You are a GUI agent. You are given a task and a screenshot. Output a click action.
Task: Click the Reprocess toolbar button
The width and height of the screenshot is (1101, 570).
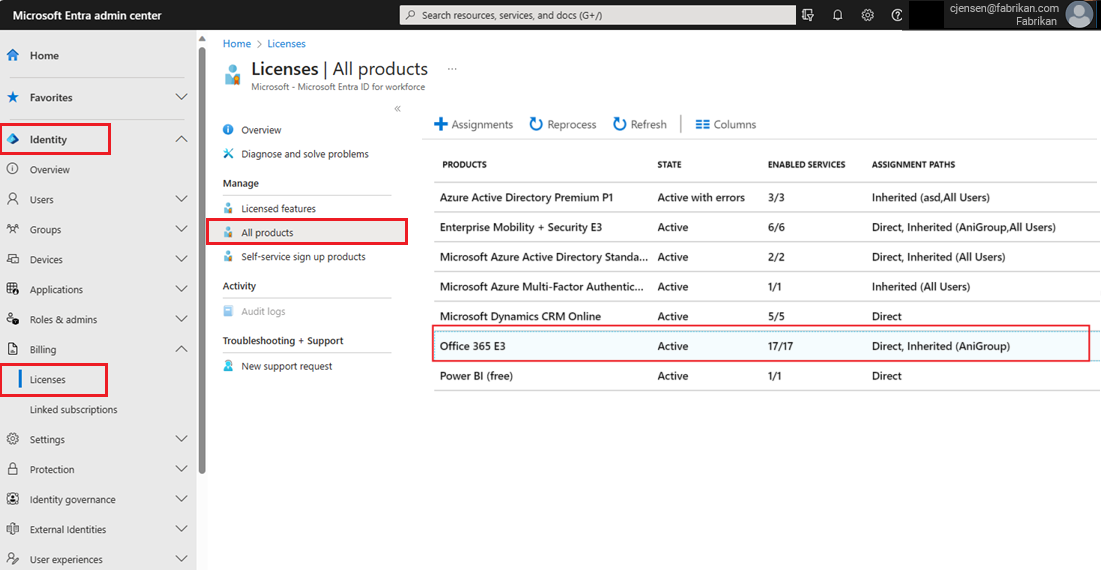tap(563, 125)
